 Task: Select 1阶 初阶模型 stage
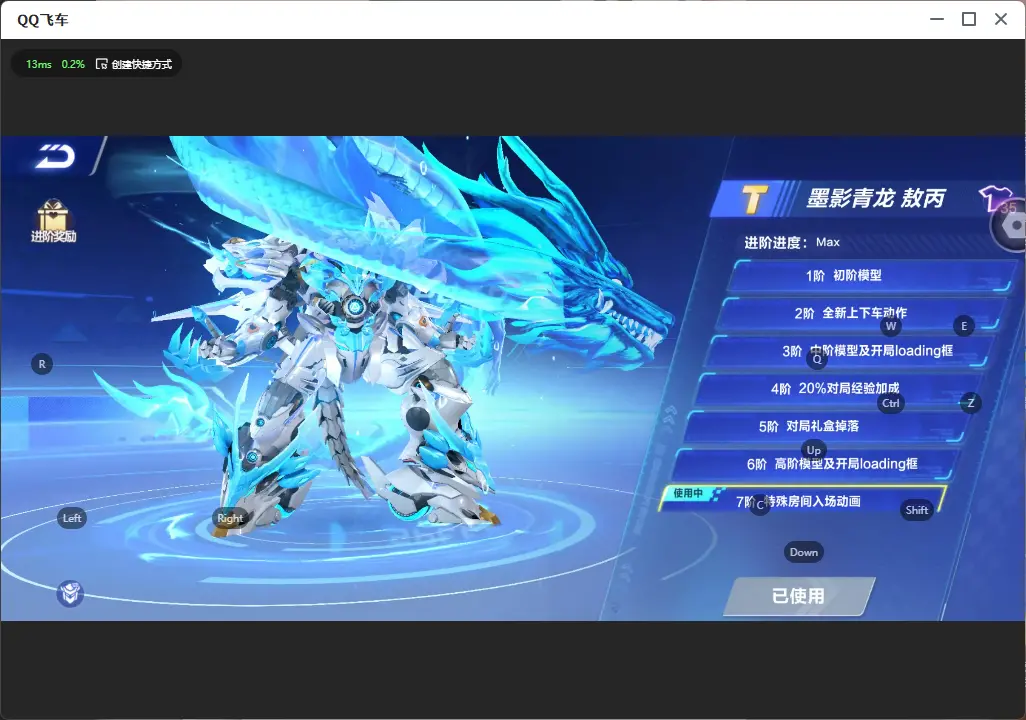pyautogui.click(x=871, y=276)
